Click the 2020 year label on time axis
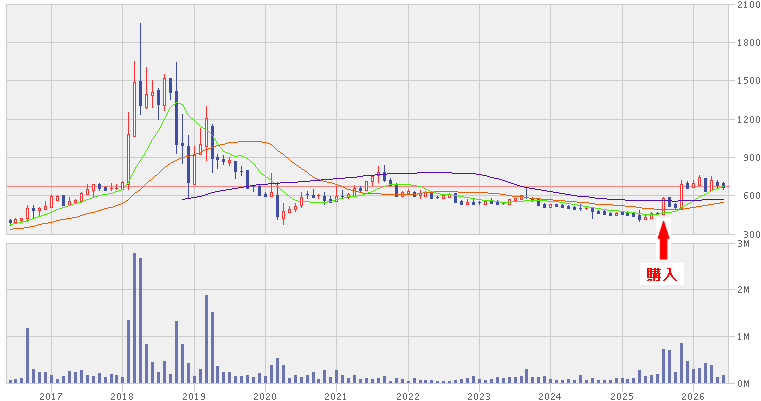 click(265, 397)
